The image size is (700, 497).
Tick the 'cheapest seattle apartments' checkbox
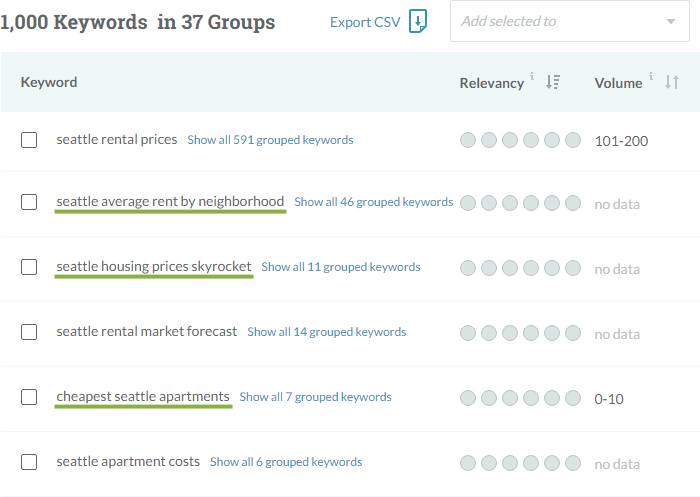(x=29, y=397)
